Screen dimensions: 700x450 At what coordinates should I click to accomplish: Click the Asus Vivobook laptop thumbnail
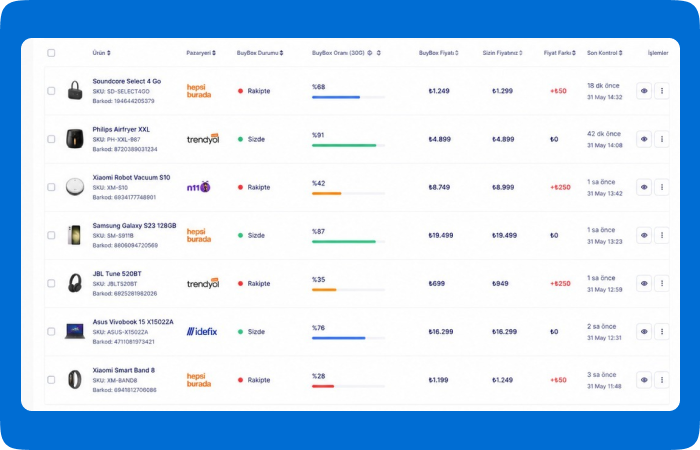(75, 331)
